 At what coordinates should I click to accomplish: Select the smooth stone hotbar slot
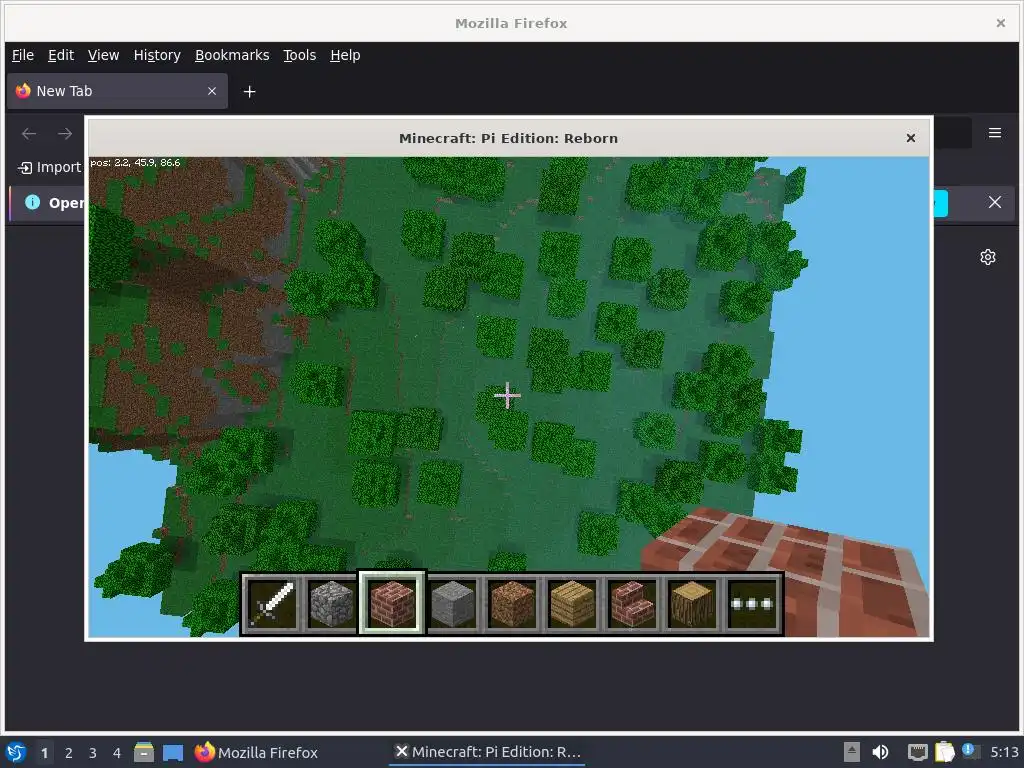pos(452,604)
